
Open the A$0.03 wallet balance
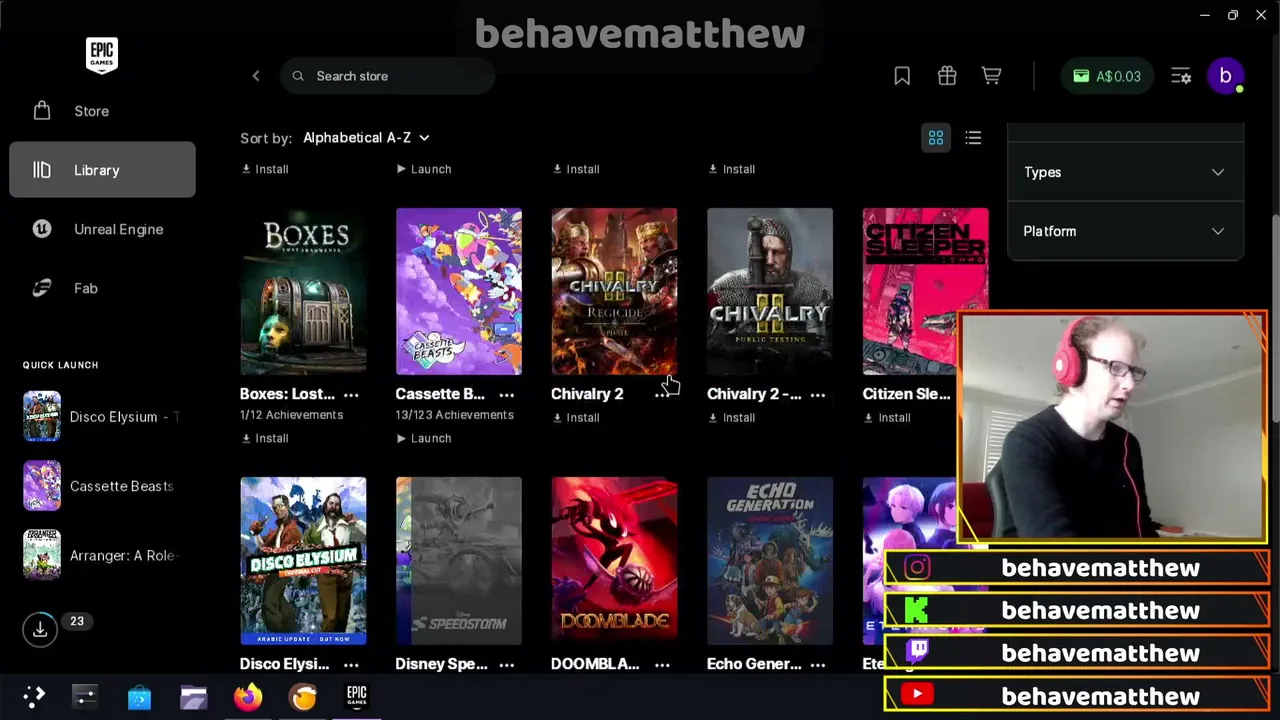click(x=1106, y=76)
